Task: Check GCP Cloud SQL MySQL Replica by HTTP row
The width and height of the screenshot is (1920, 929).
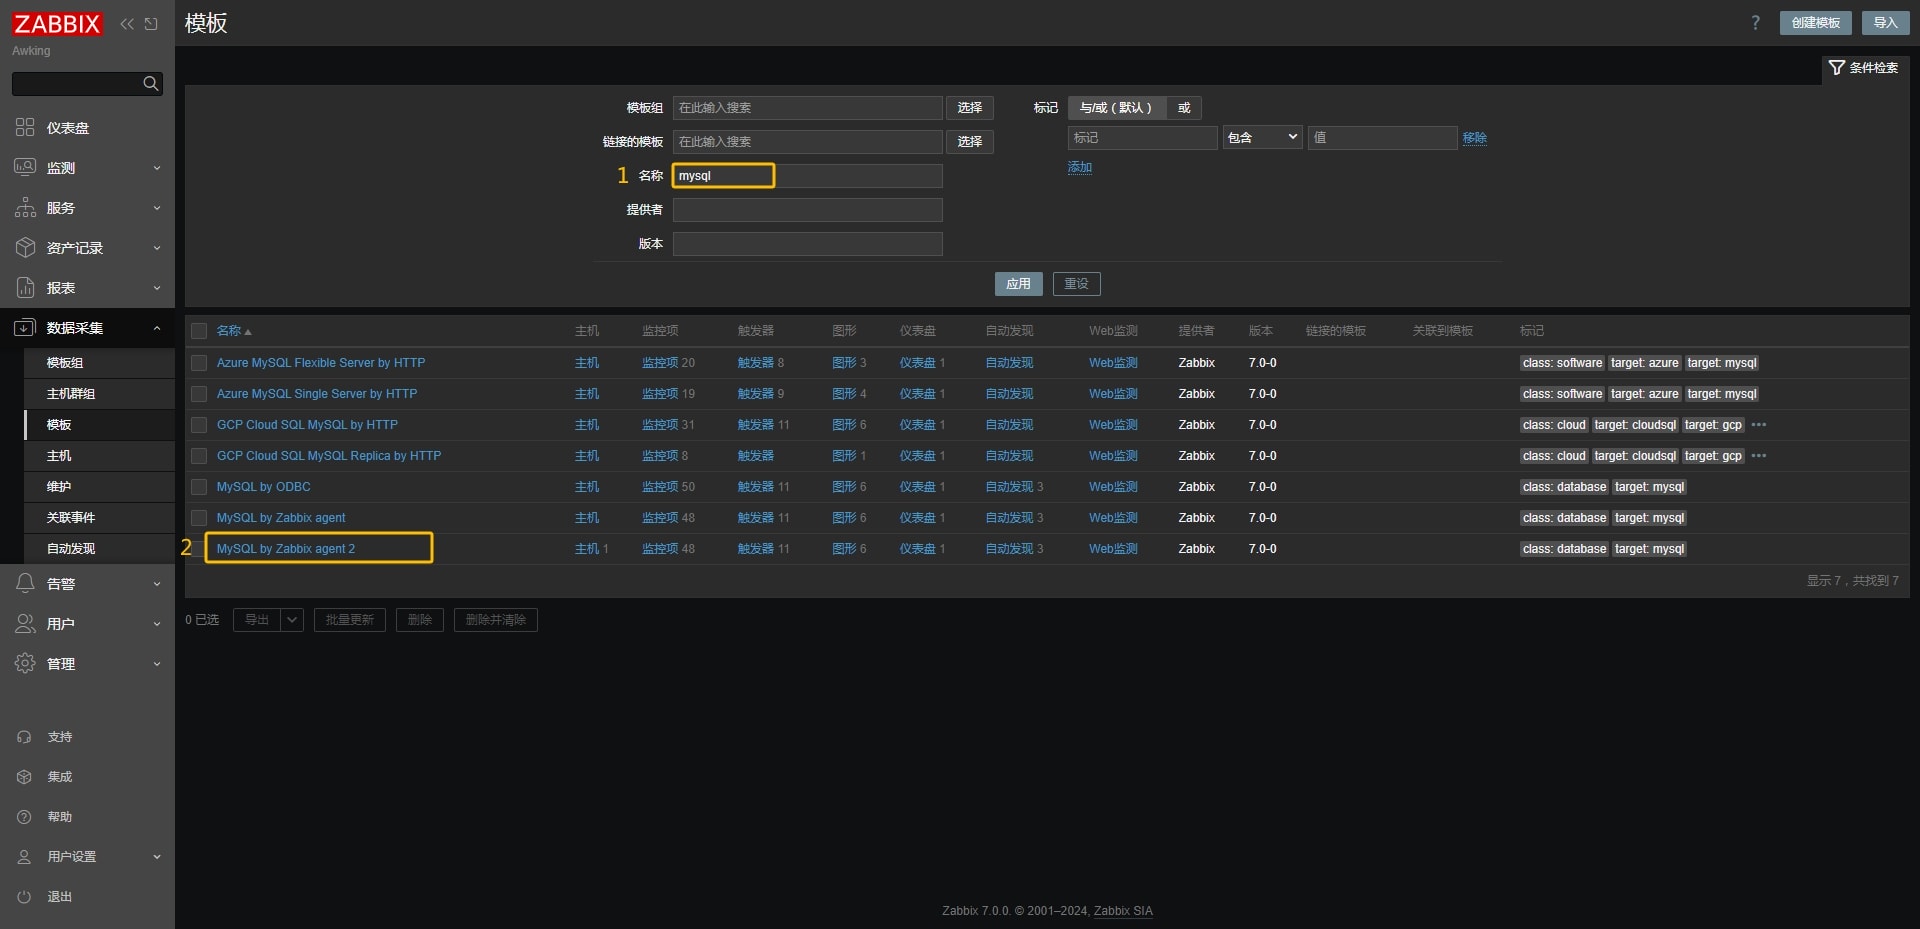Action: 199,456
